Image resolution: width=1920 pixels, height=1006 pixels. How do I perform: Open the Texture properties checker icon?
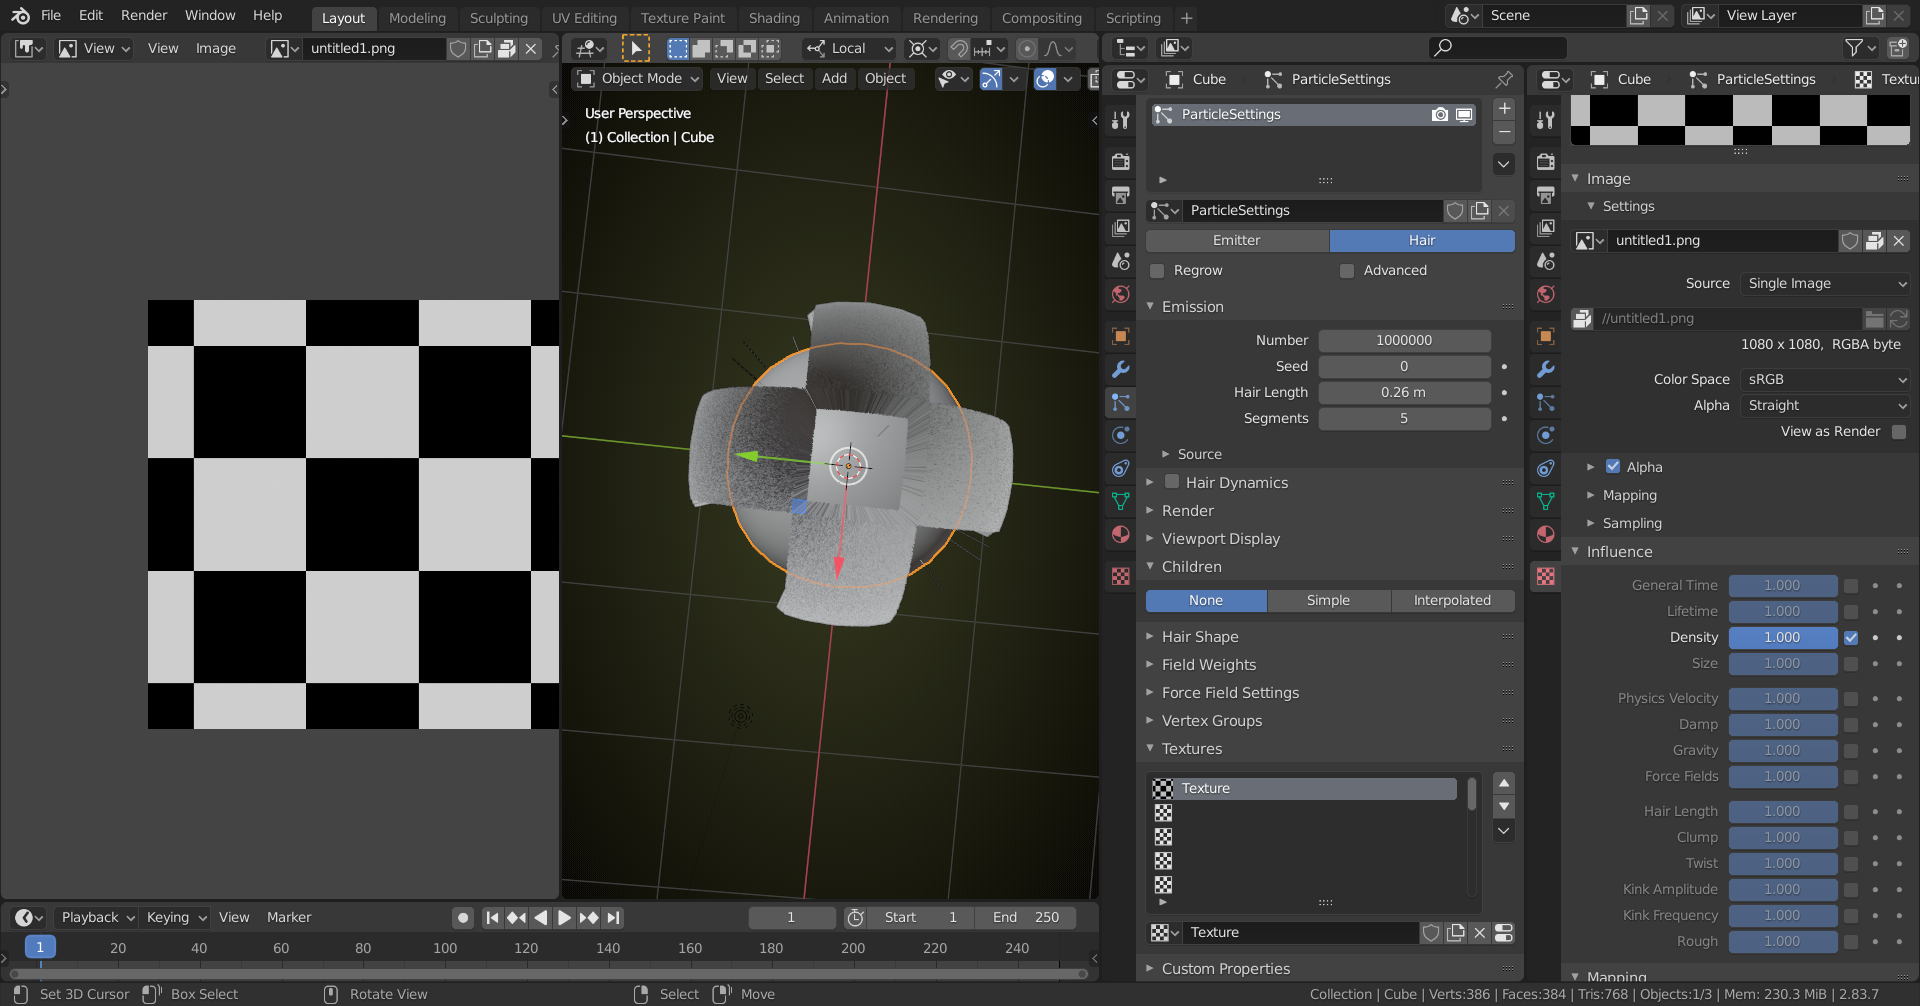pos(1120,576)
